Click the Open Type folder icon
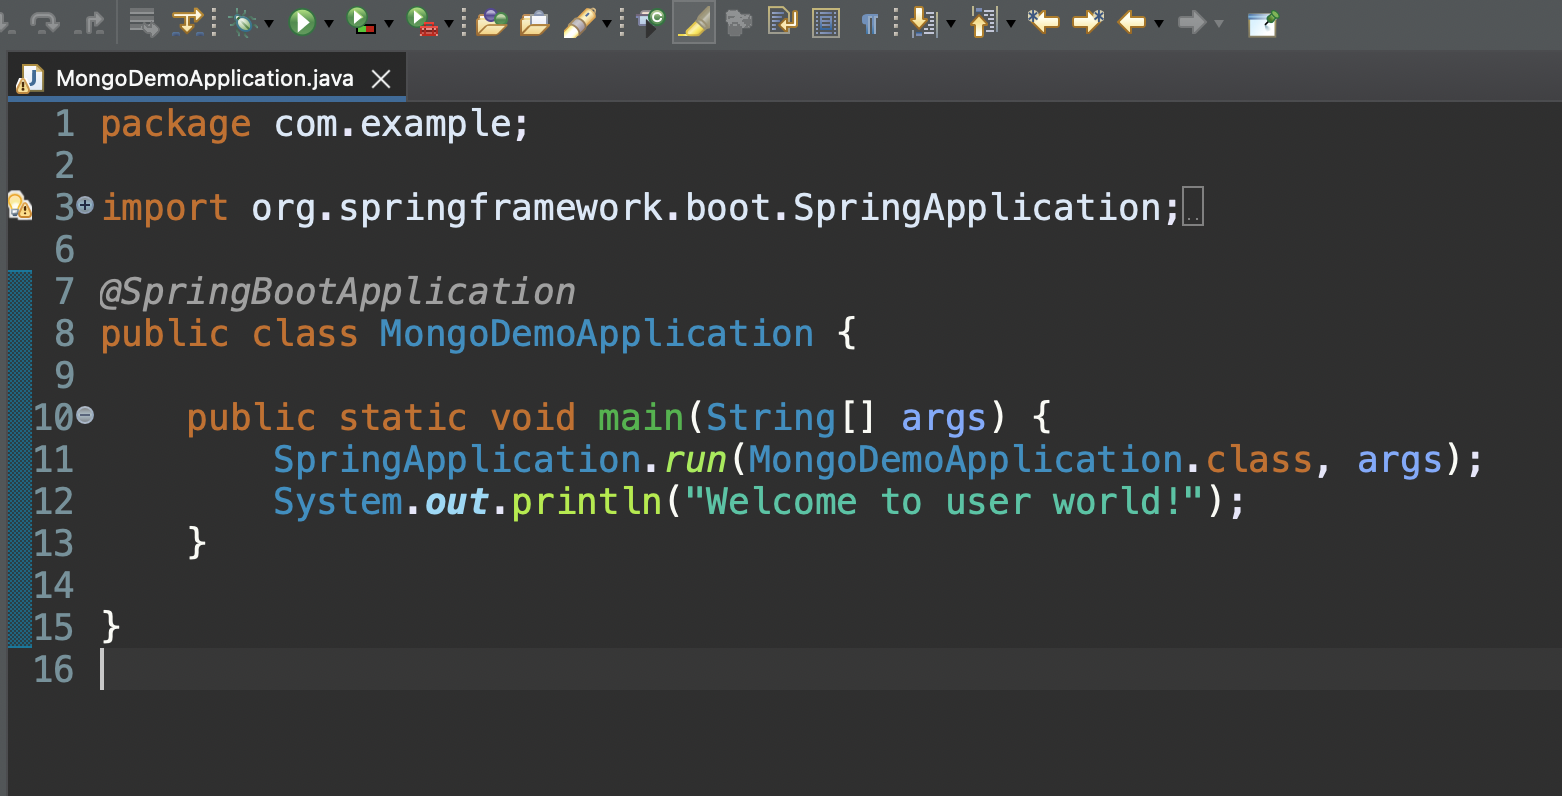The width and height of the screenshot is (1562, 796). [491, 22]
